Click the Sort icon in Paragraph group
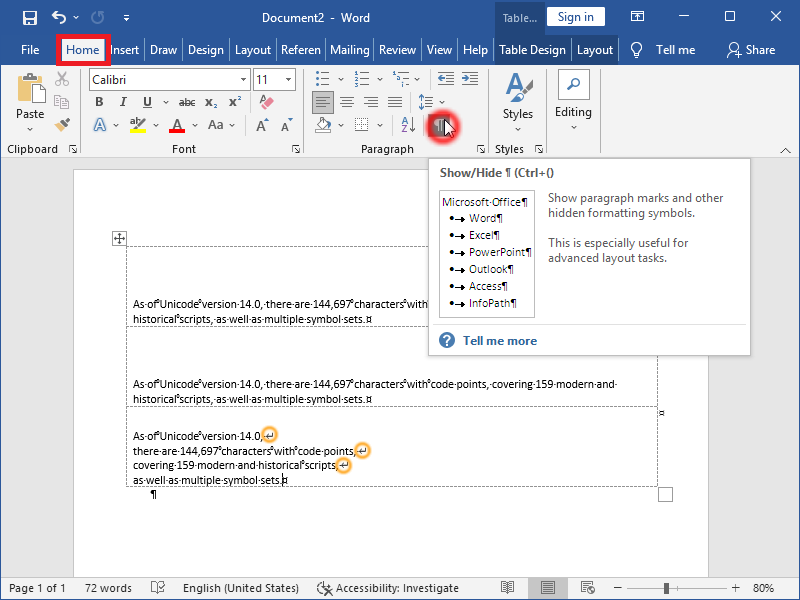 [407, 124]
